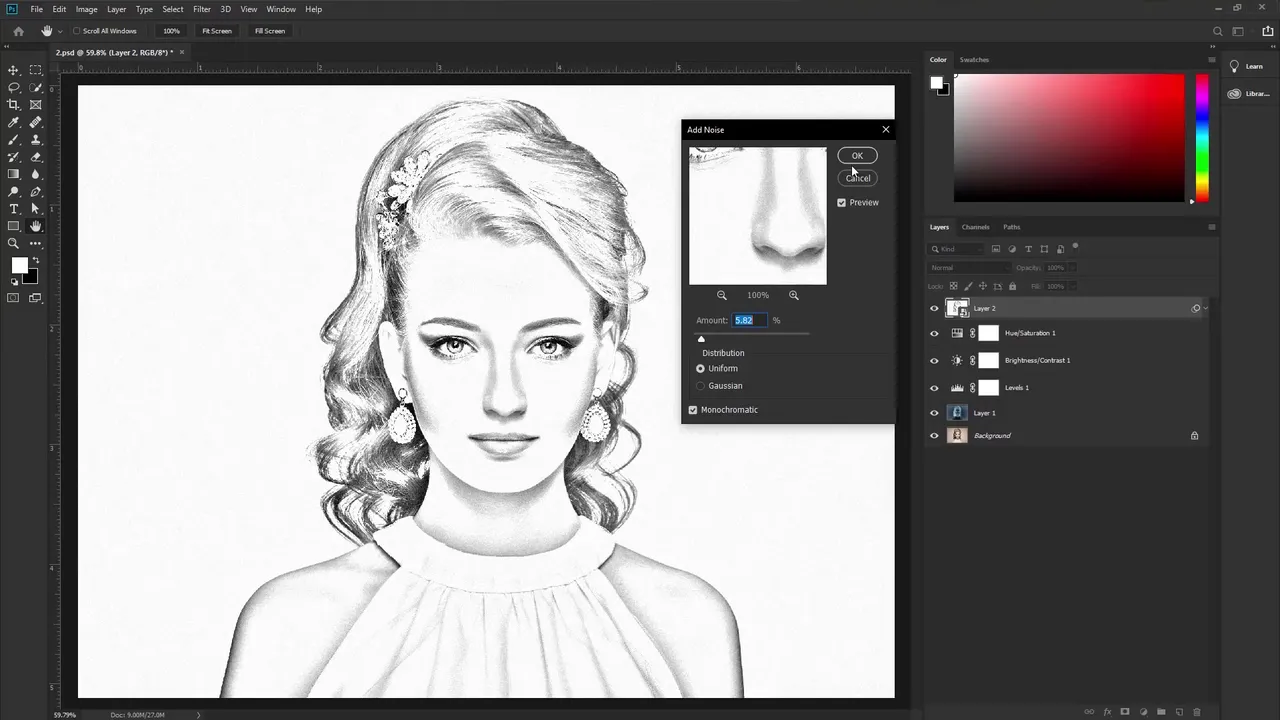This screenshot has width=1280, height=720.
Task: Toggle the Preview checkbox
Action: pyautogui.click(x=841, y=203)
